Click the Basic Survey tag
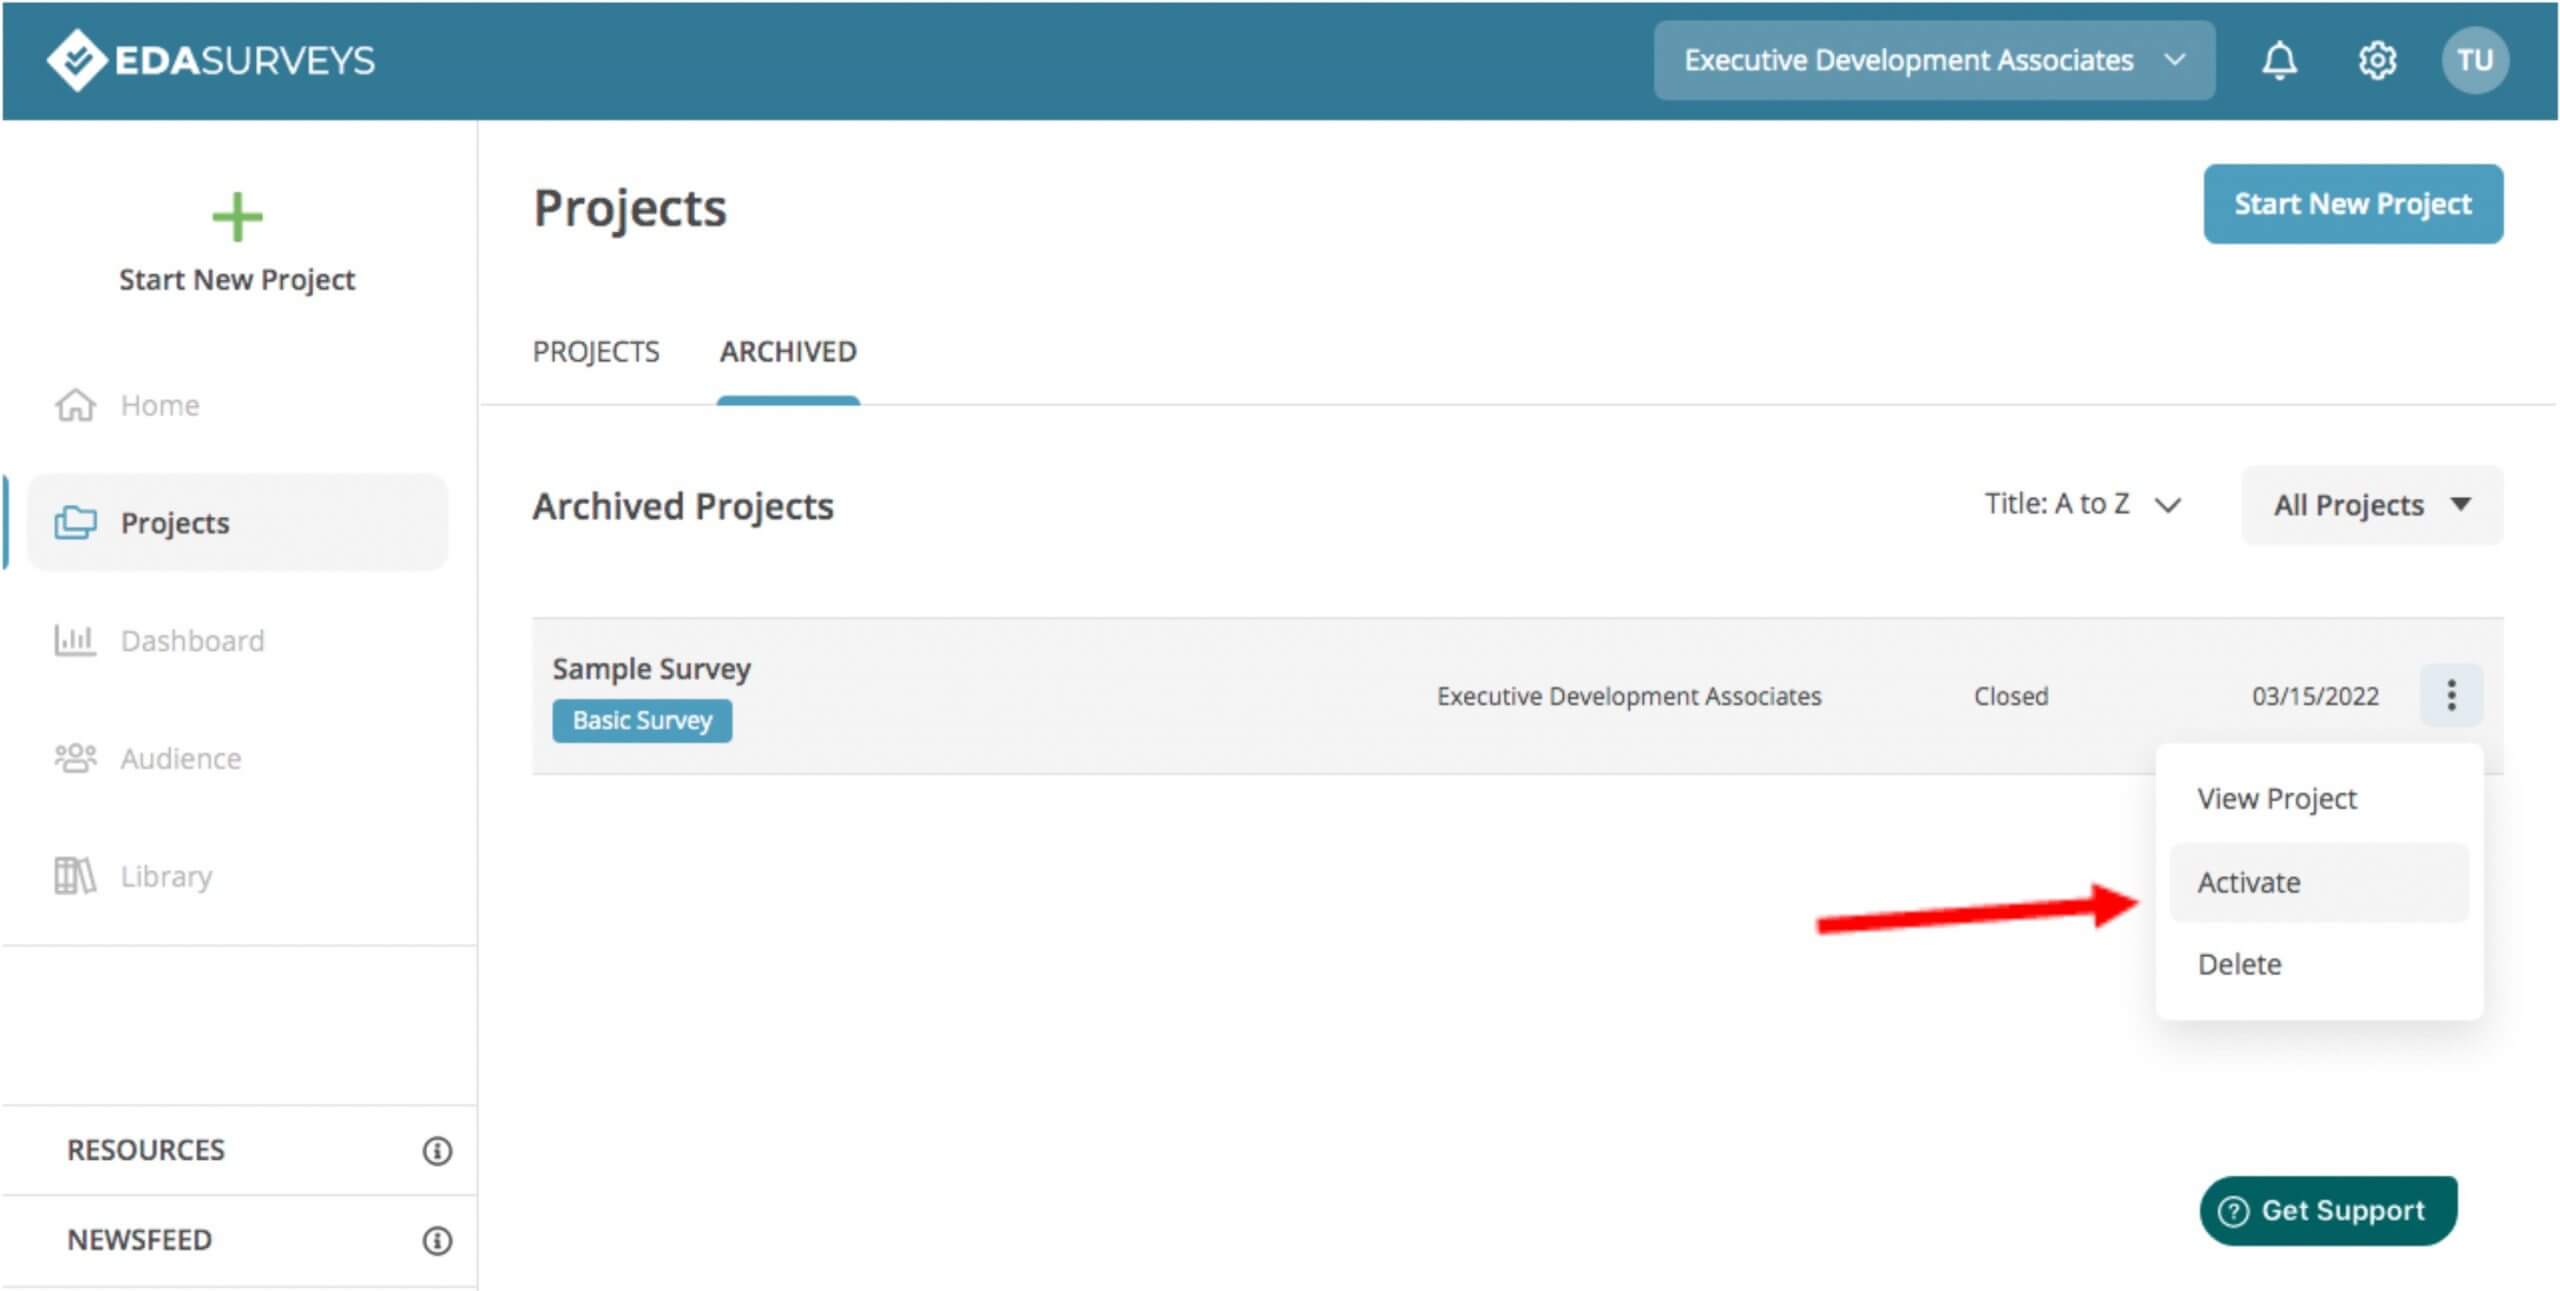This screenshot has height=1291, width=2560. [x=642, y=721]
